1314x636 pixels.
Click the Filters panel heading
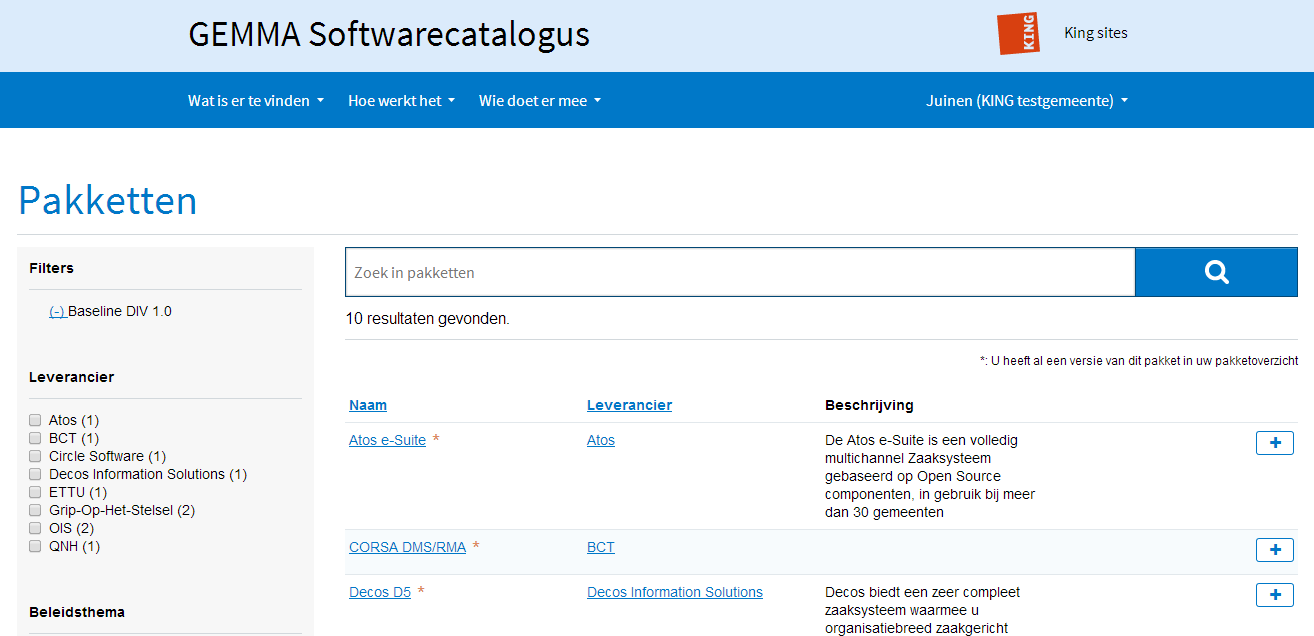coord(52,268)
